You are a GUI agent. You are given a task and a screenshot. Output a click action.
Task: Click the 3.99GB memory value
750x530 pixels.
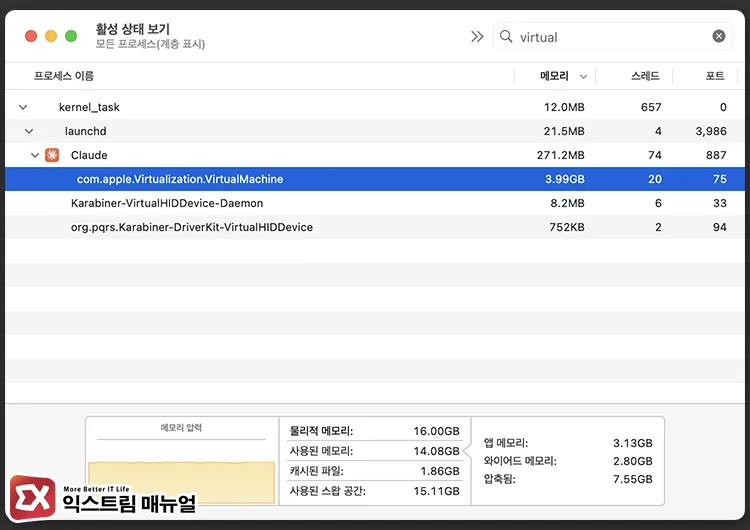564,179
